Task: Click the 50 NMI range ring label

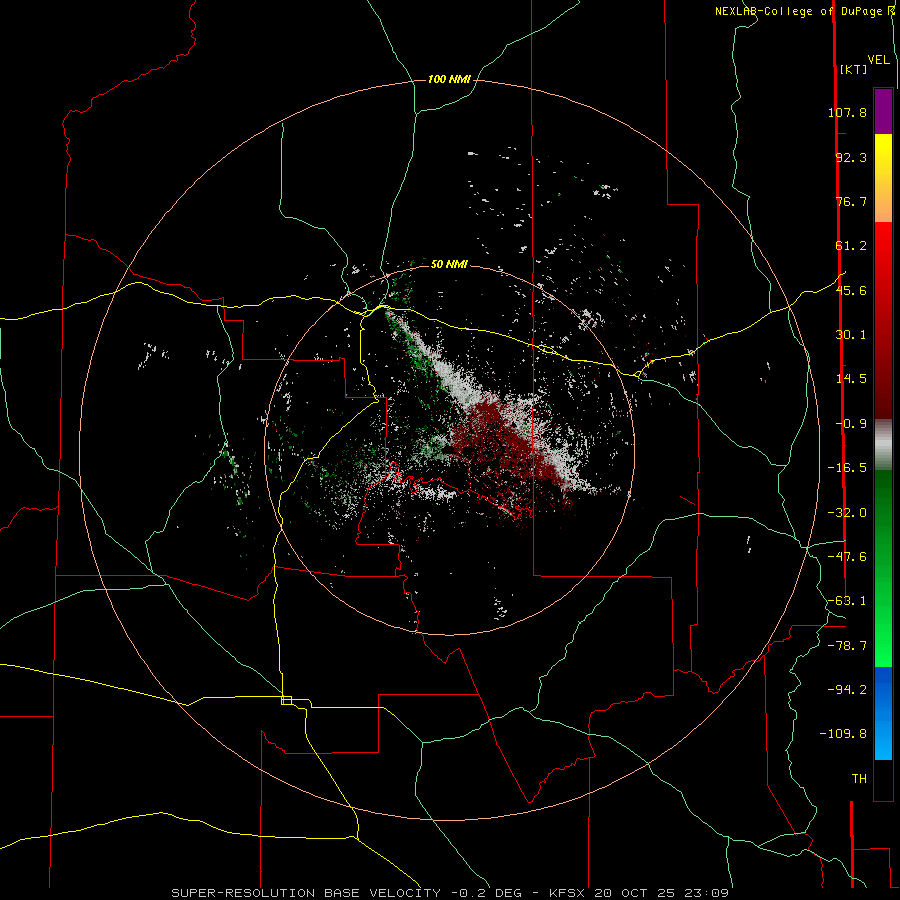Action: click(449, 264)
